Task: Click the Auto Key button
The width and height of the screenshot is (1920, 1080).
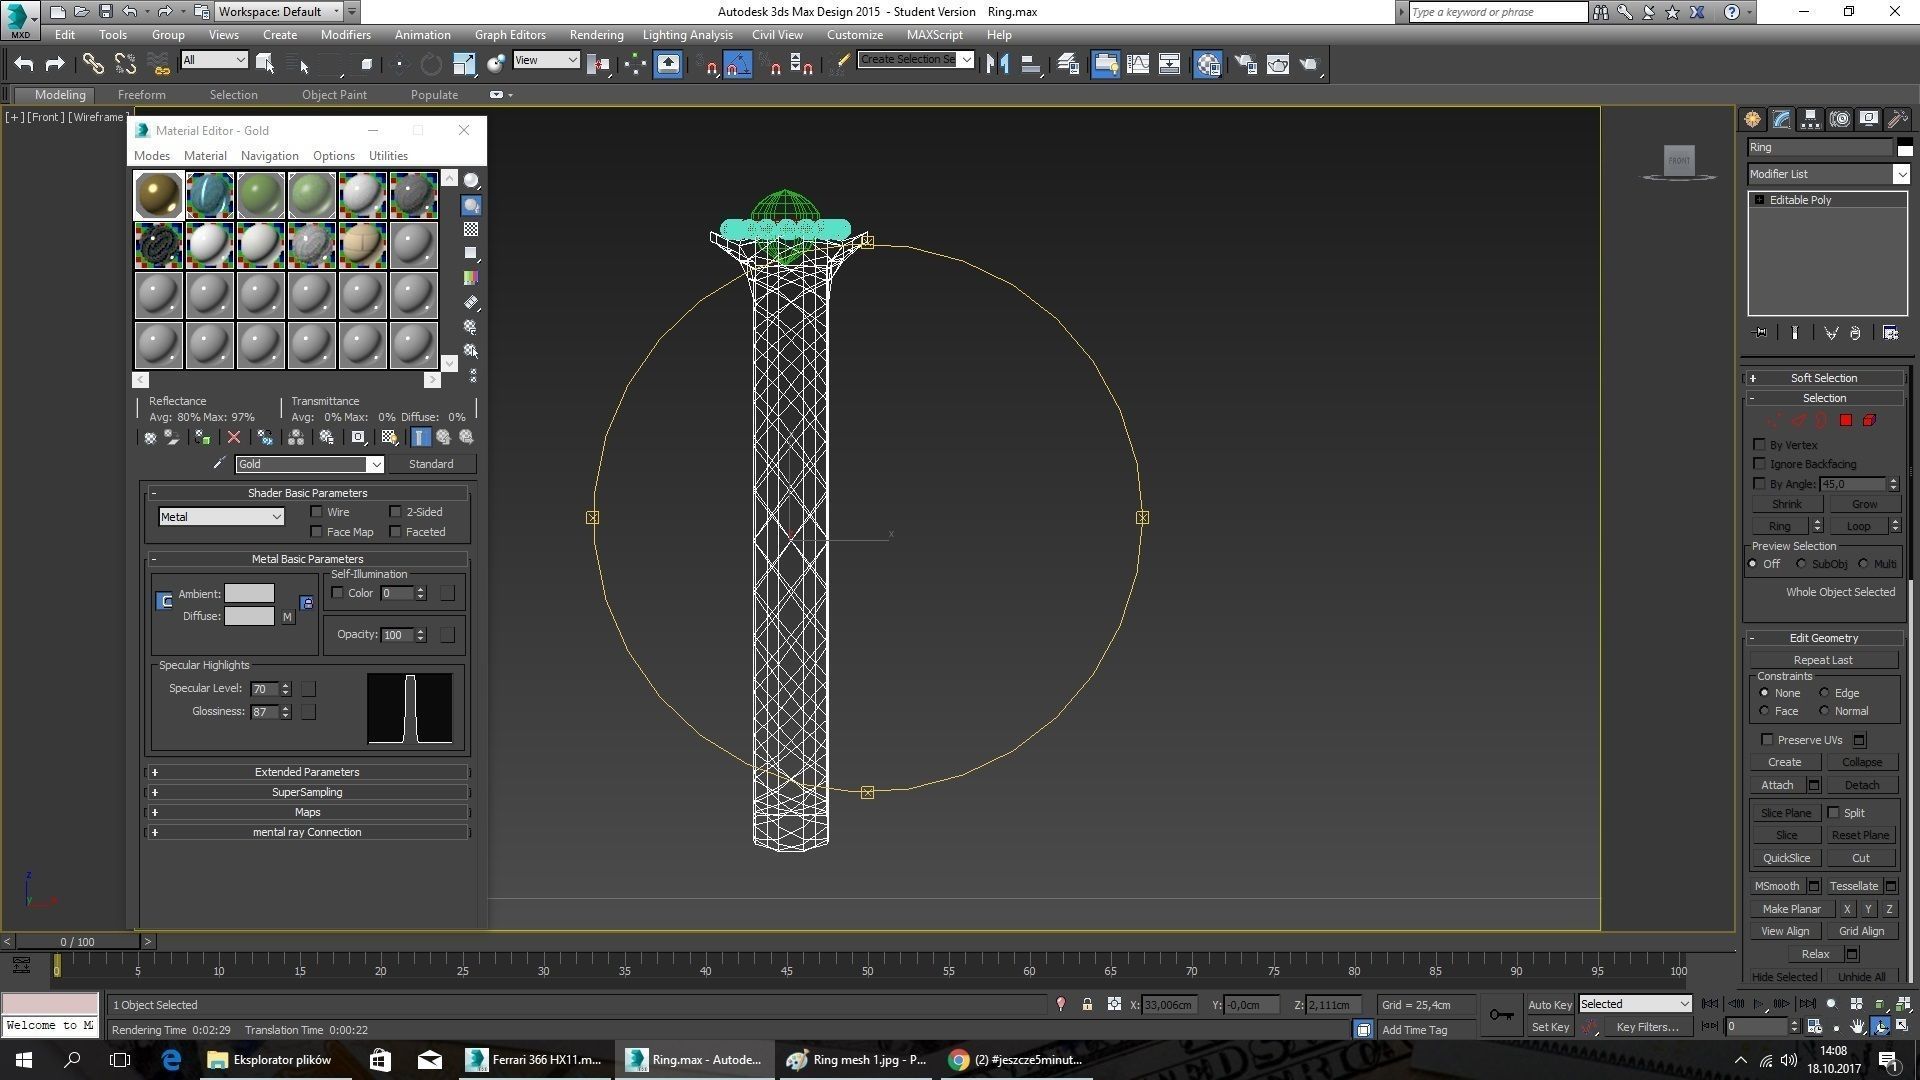Action: tap(1550, 1004)
